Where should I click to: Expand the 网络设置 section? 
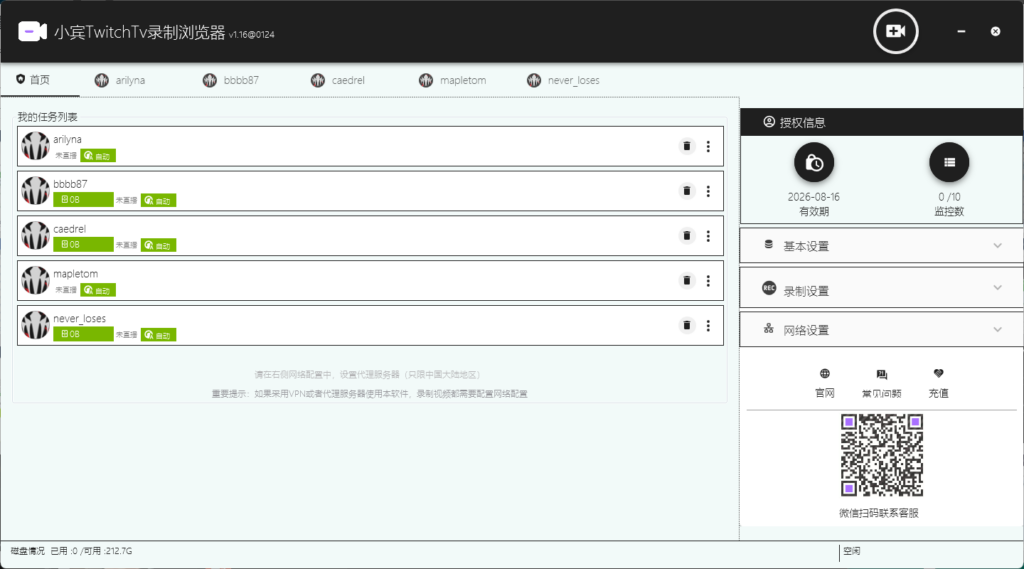tap(881, 330)
